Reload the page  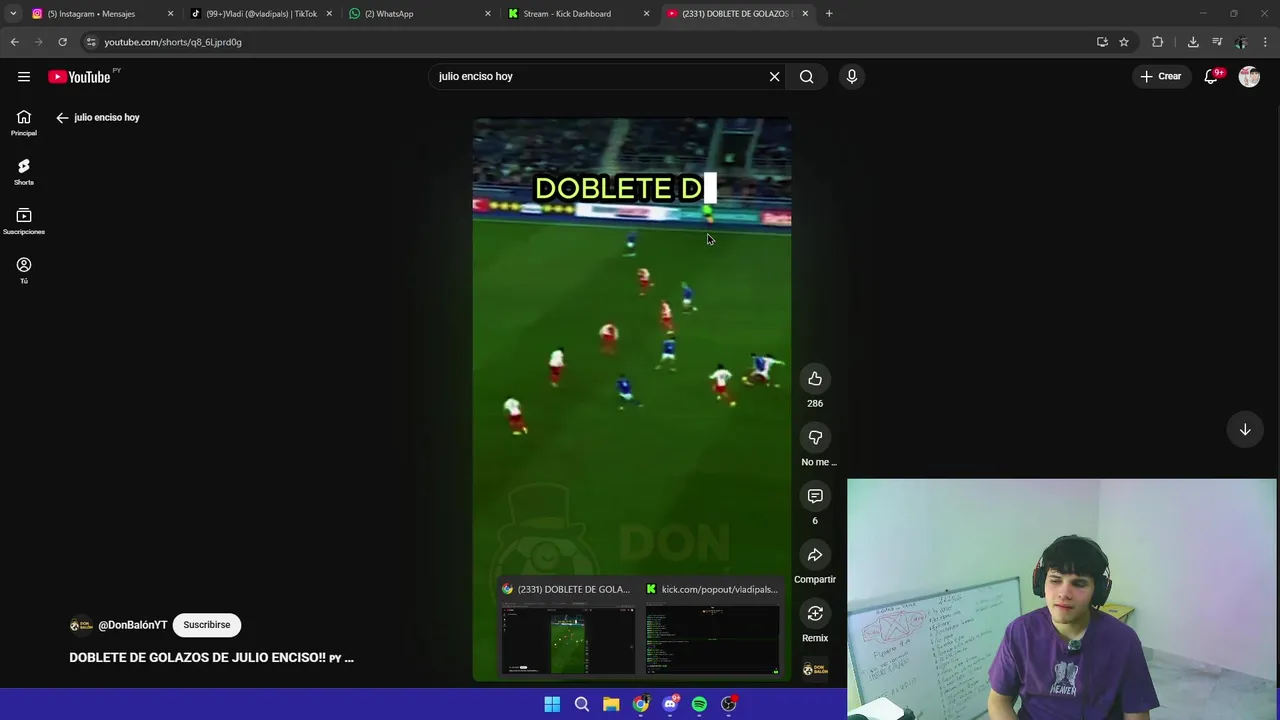pyautogui.click(x=62, y=42)
